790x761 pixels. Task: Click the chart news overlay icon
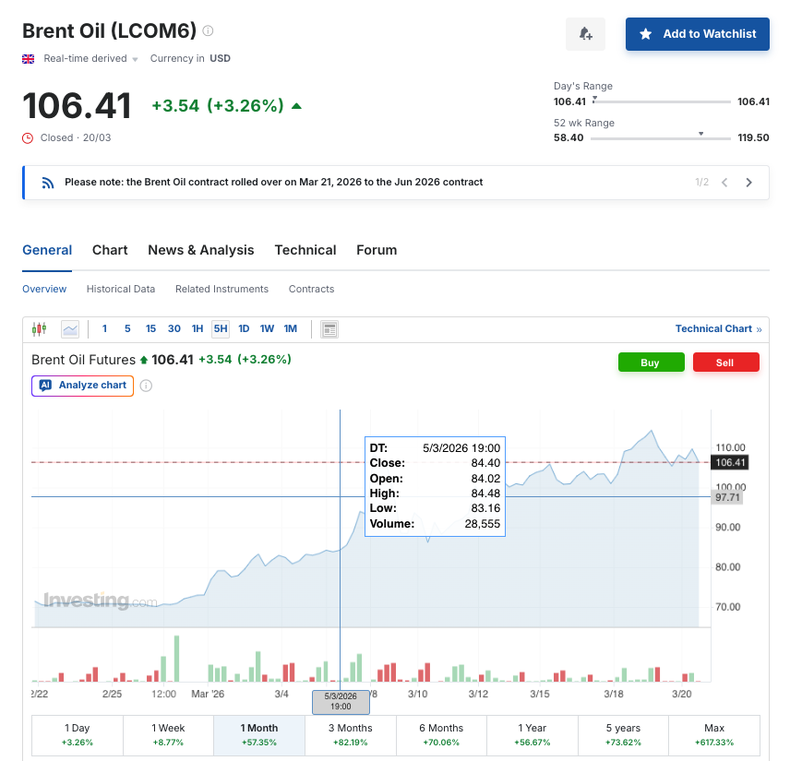pos(330,329)
